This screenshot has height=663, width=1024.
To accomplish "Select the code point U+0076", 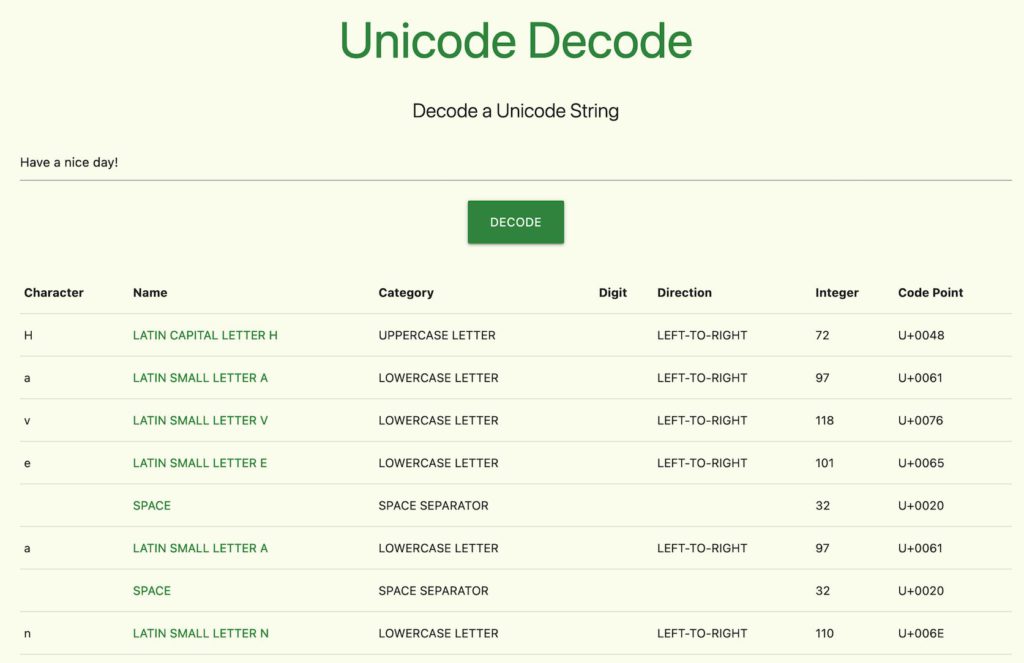I will tap(921, 421).
